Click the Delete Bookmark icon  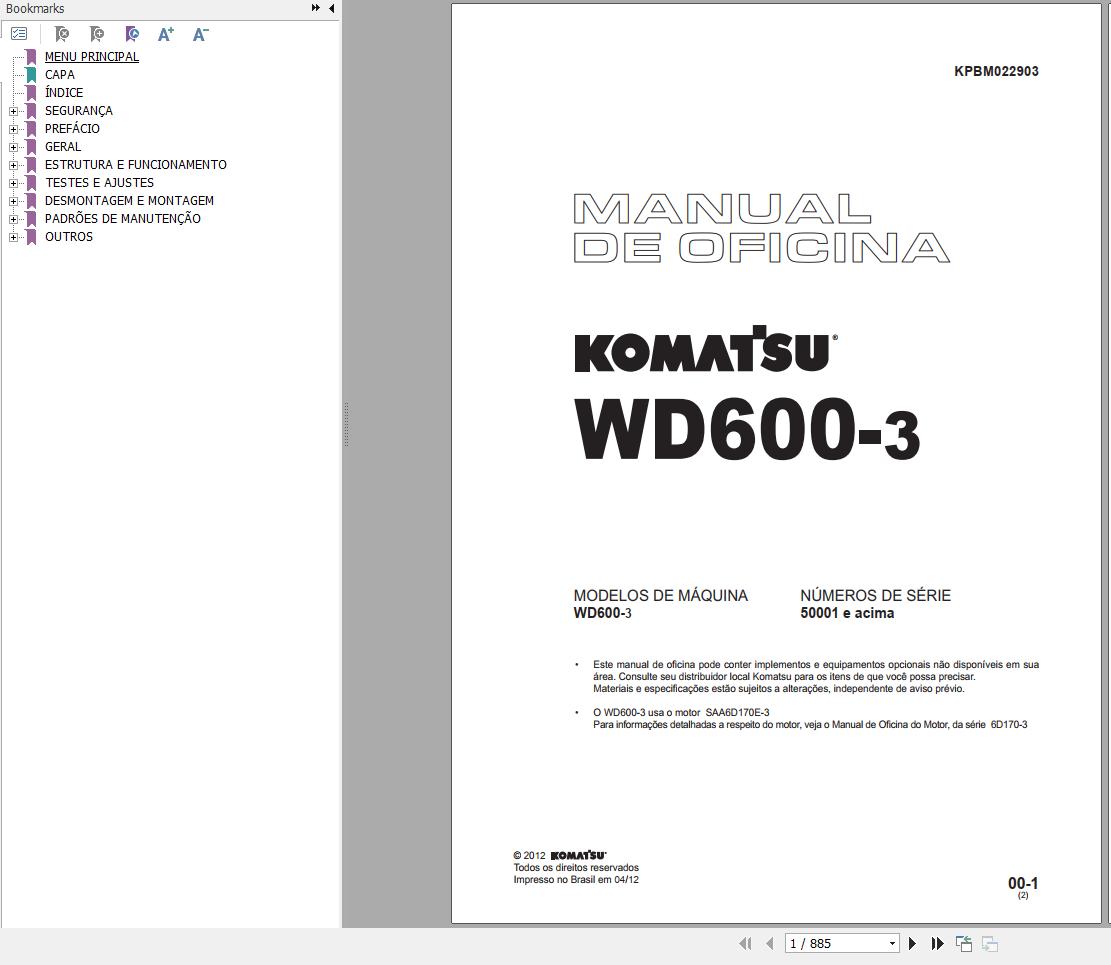tap(61, 33)
